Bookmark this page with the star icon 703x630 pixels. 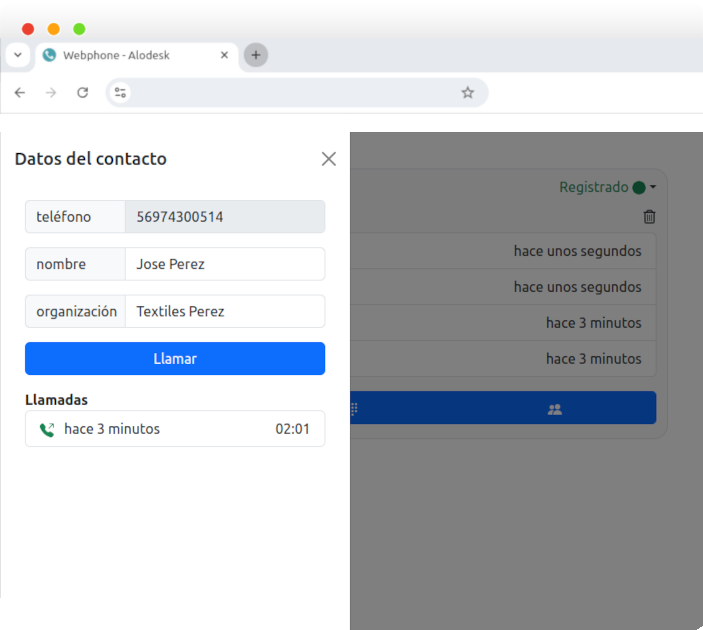(467, 93)
